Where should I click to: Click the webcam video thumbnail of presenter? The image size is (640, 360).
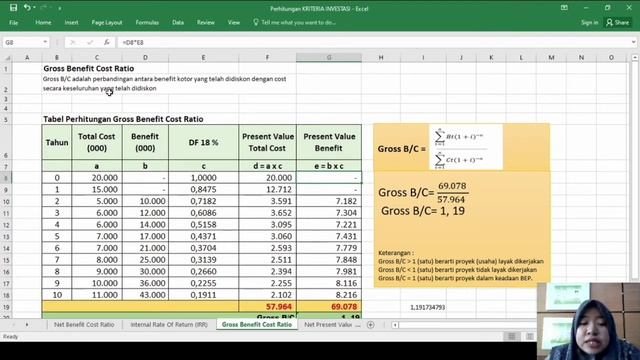point(588,321)
